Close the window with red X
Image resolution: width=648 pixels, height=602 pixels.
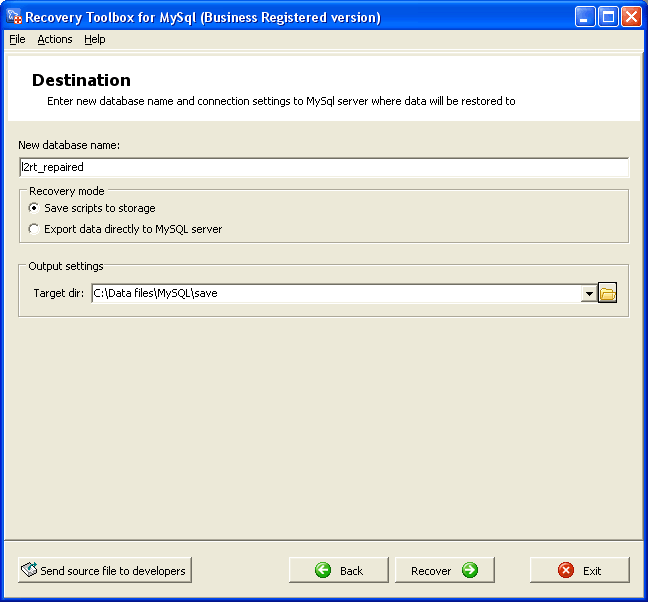click(x=632, y=17)
